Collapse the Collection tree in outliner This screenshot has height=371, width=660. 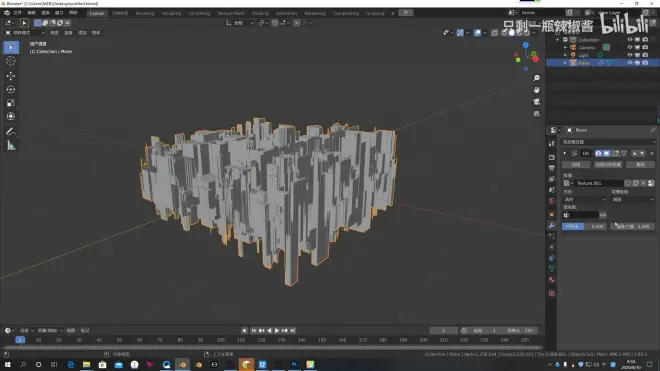(x=558, y=40)
